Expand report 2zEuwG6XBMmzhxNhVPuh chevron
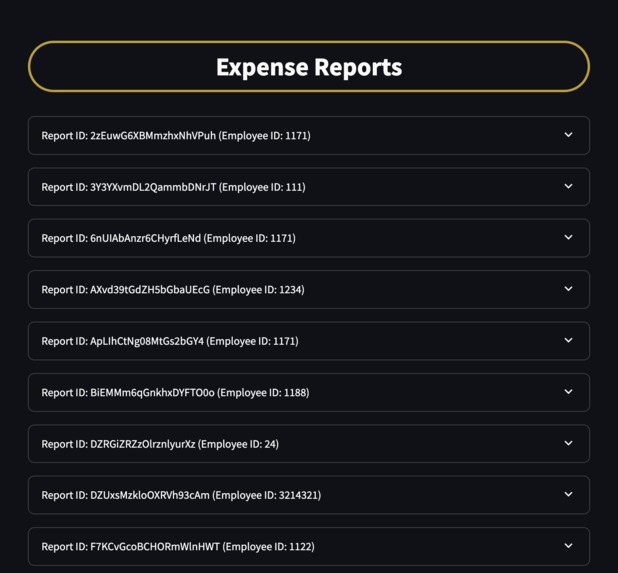The width and height of the screenshot is (618, 573). coord(568,135)
